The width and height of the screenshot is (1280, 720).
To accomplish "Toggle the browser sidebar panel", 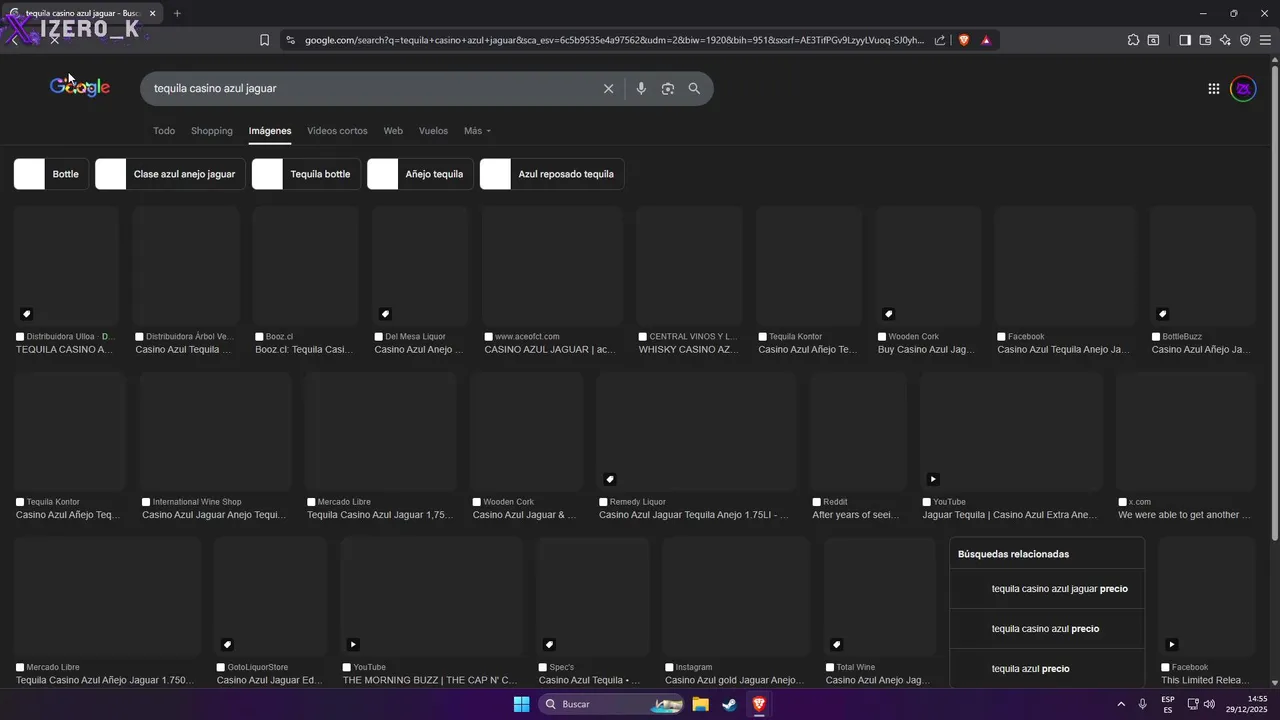I will click(1185, 40).
